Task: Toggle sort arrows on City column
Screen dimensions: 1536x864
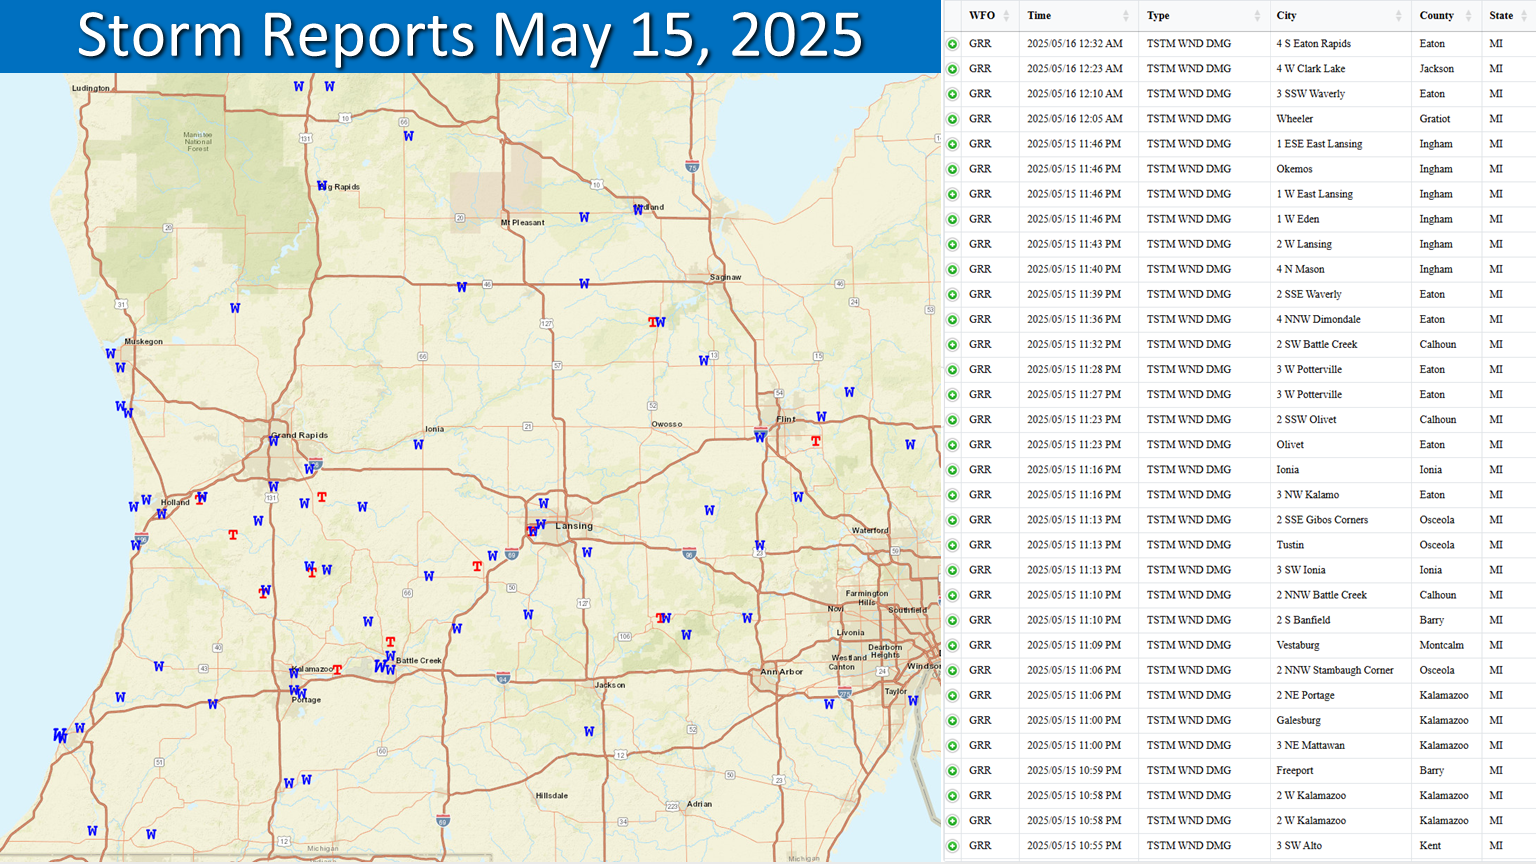Action: (1398, 15)
